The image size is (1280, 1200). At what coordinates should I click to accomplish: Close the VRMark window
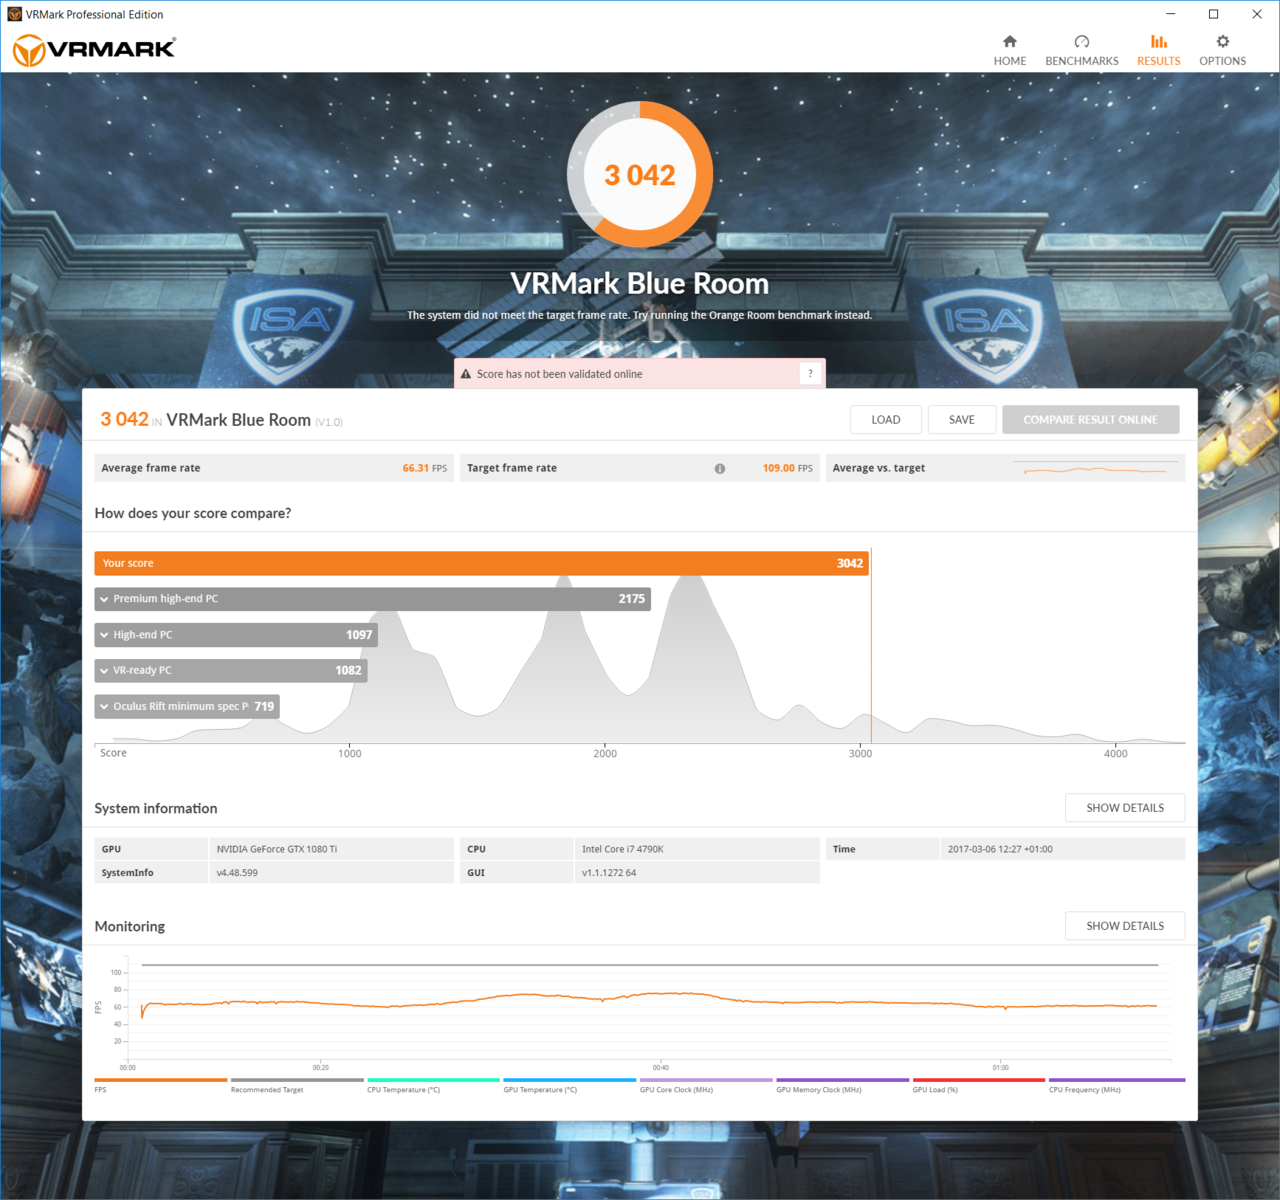pyautogui.click(x=1257, y=14)
